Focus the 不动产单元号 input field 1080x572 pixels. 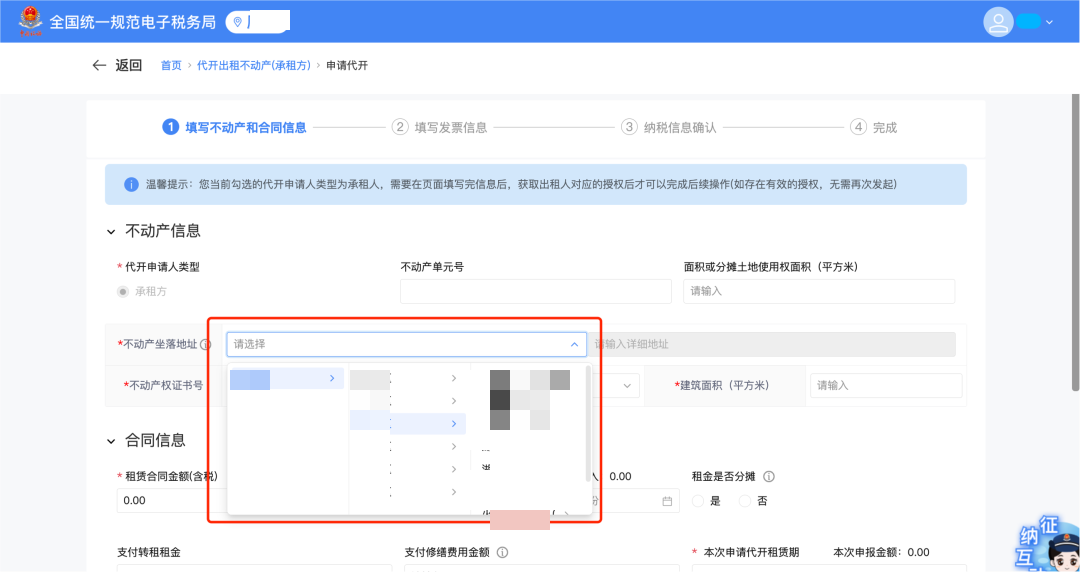coord(536,292)
